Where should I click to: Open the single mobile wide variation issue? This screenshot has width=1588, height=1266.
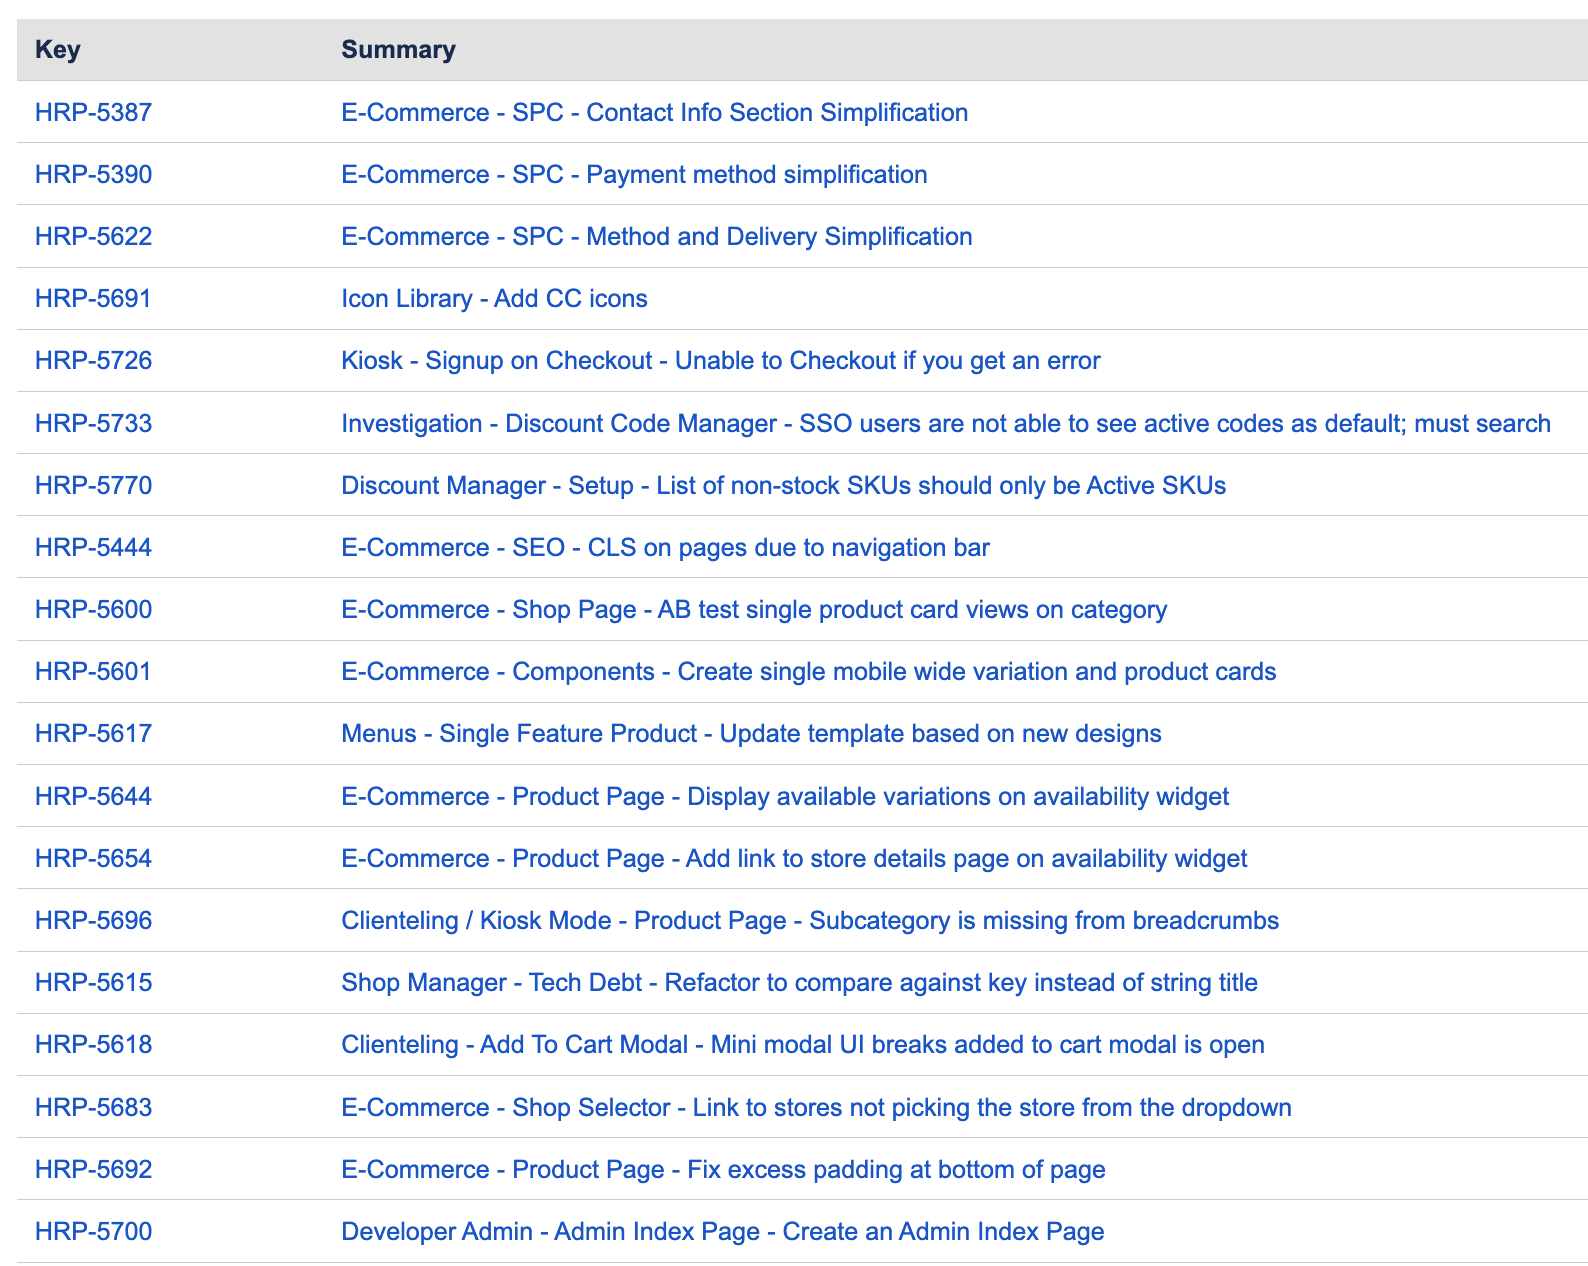[808, 671]
